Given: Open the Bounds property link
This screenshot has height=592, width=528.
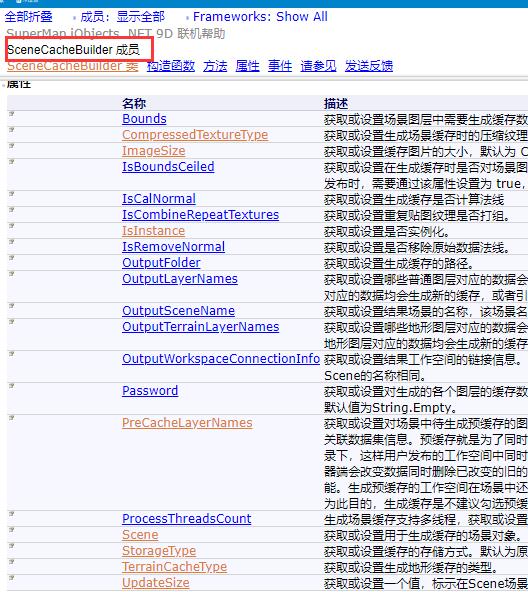Looking at the screenshot, I should 144,119.
